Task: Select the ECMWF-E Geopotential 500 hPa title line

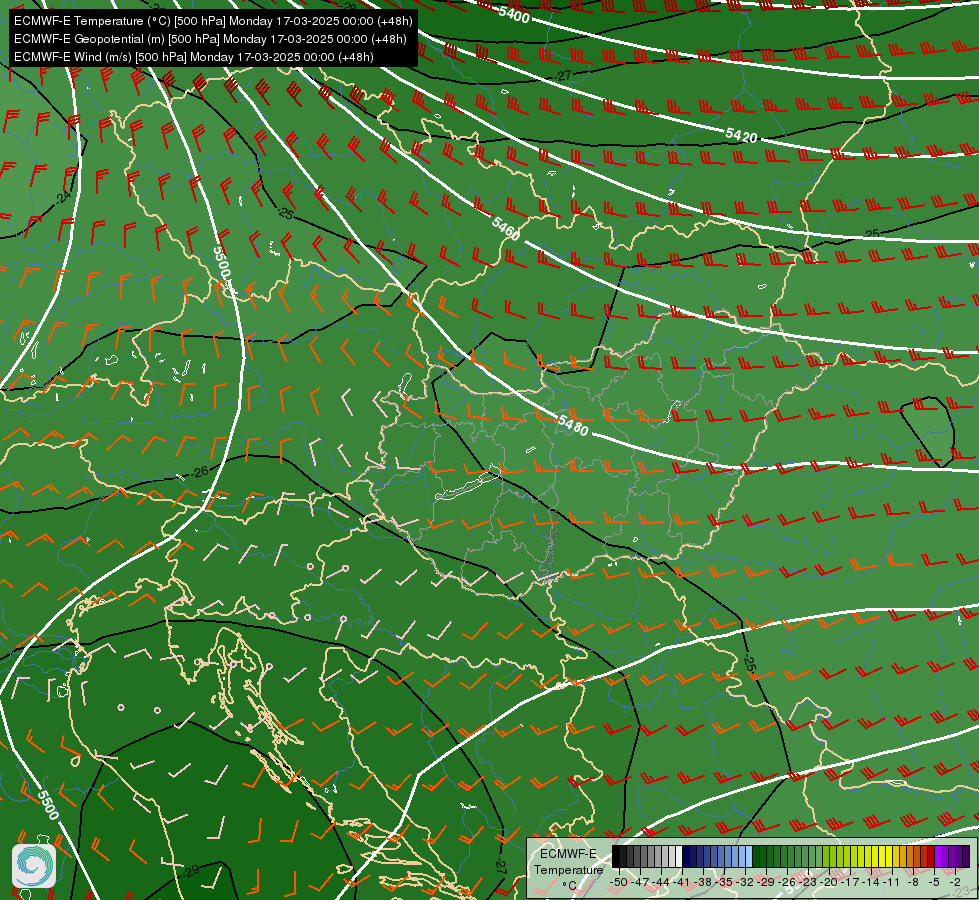Action: 210,39
